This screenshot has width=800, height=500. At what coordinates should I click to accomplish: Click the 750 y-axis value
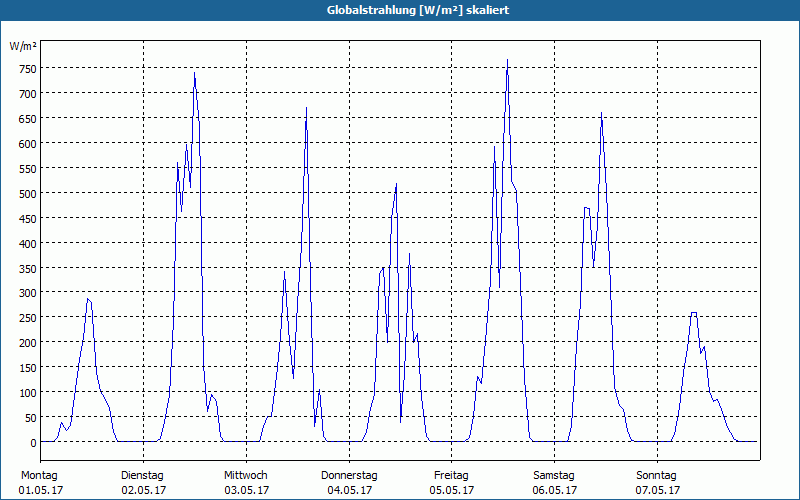point(27,69)
